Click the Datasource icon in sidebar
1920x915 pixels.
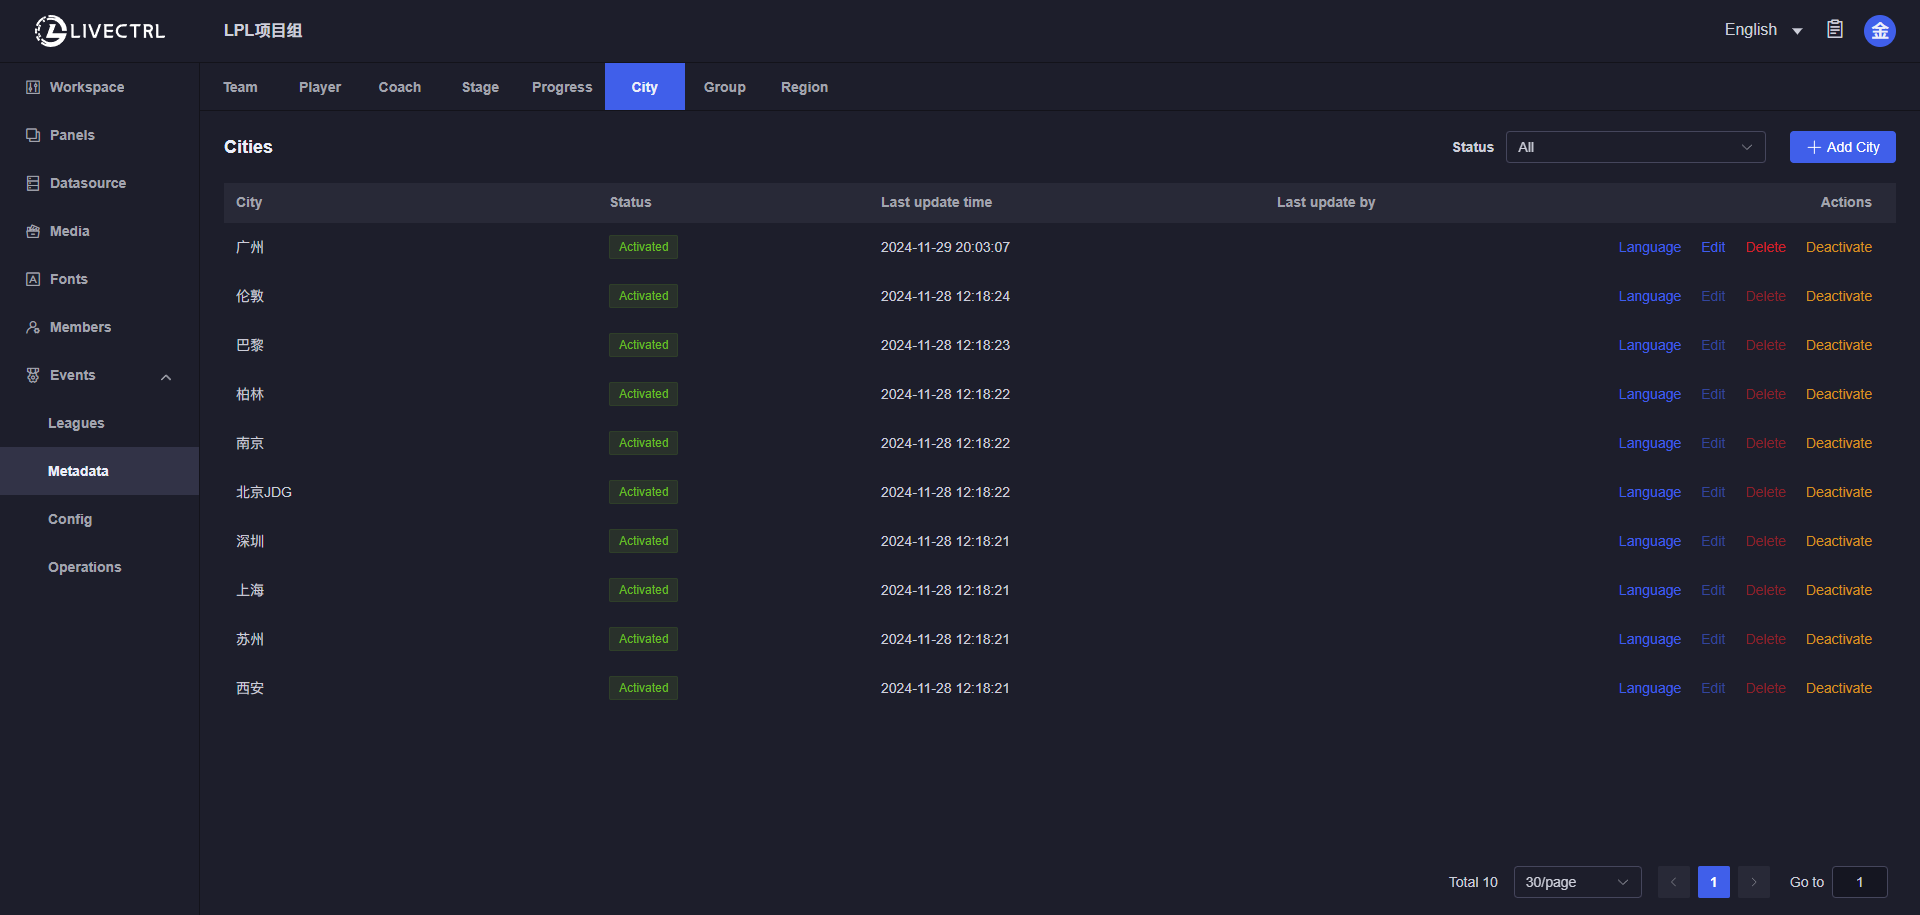[33, 183]
